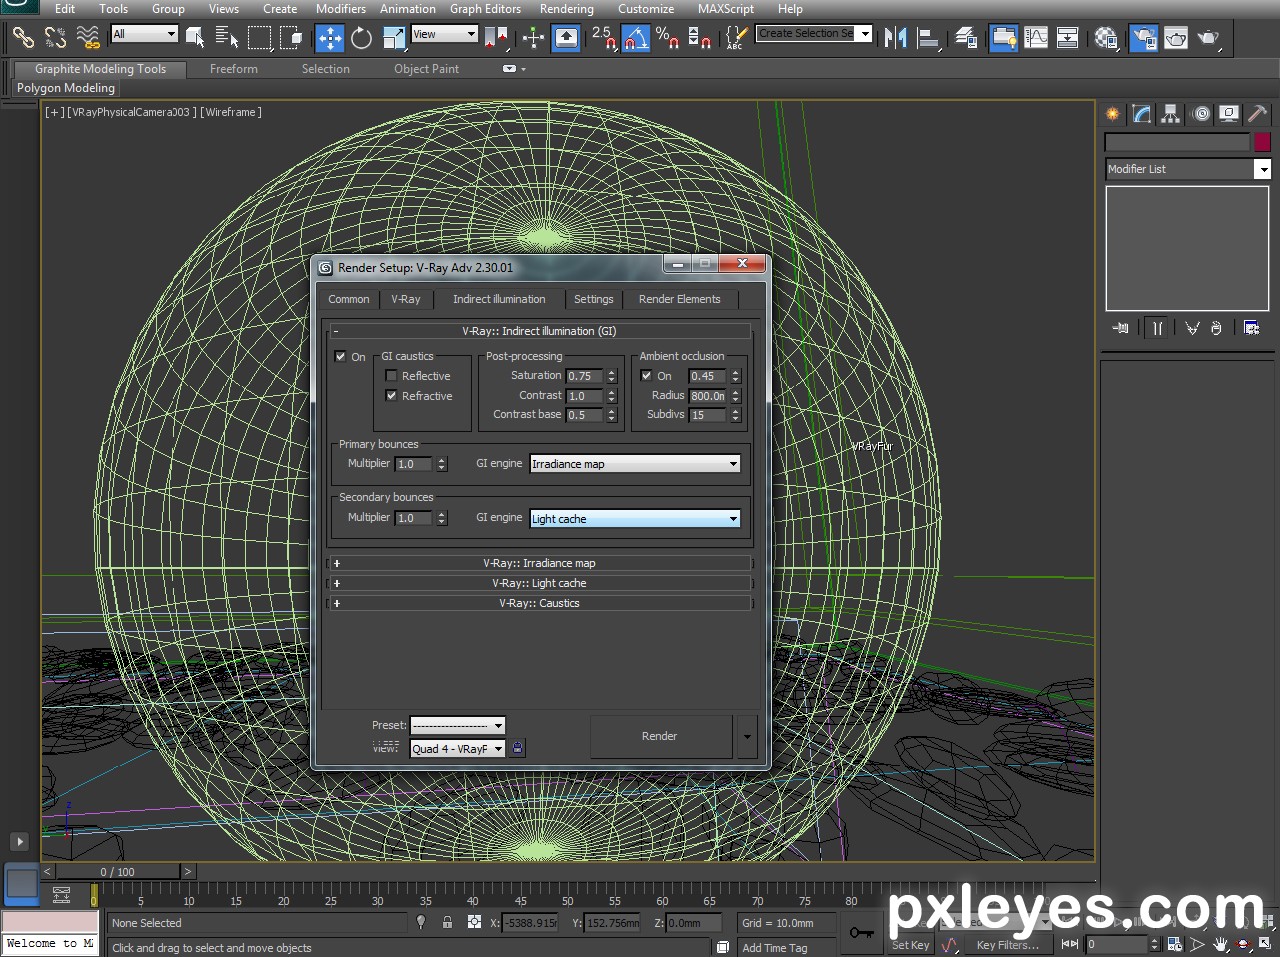The width and height of the screenshot is (1280, 957).
Task: Open the MAXScript menu
Action: click(x=726, y=8)
